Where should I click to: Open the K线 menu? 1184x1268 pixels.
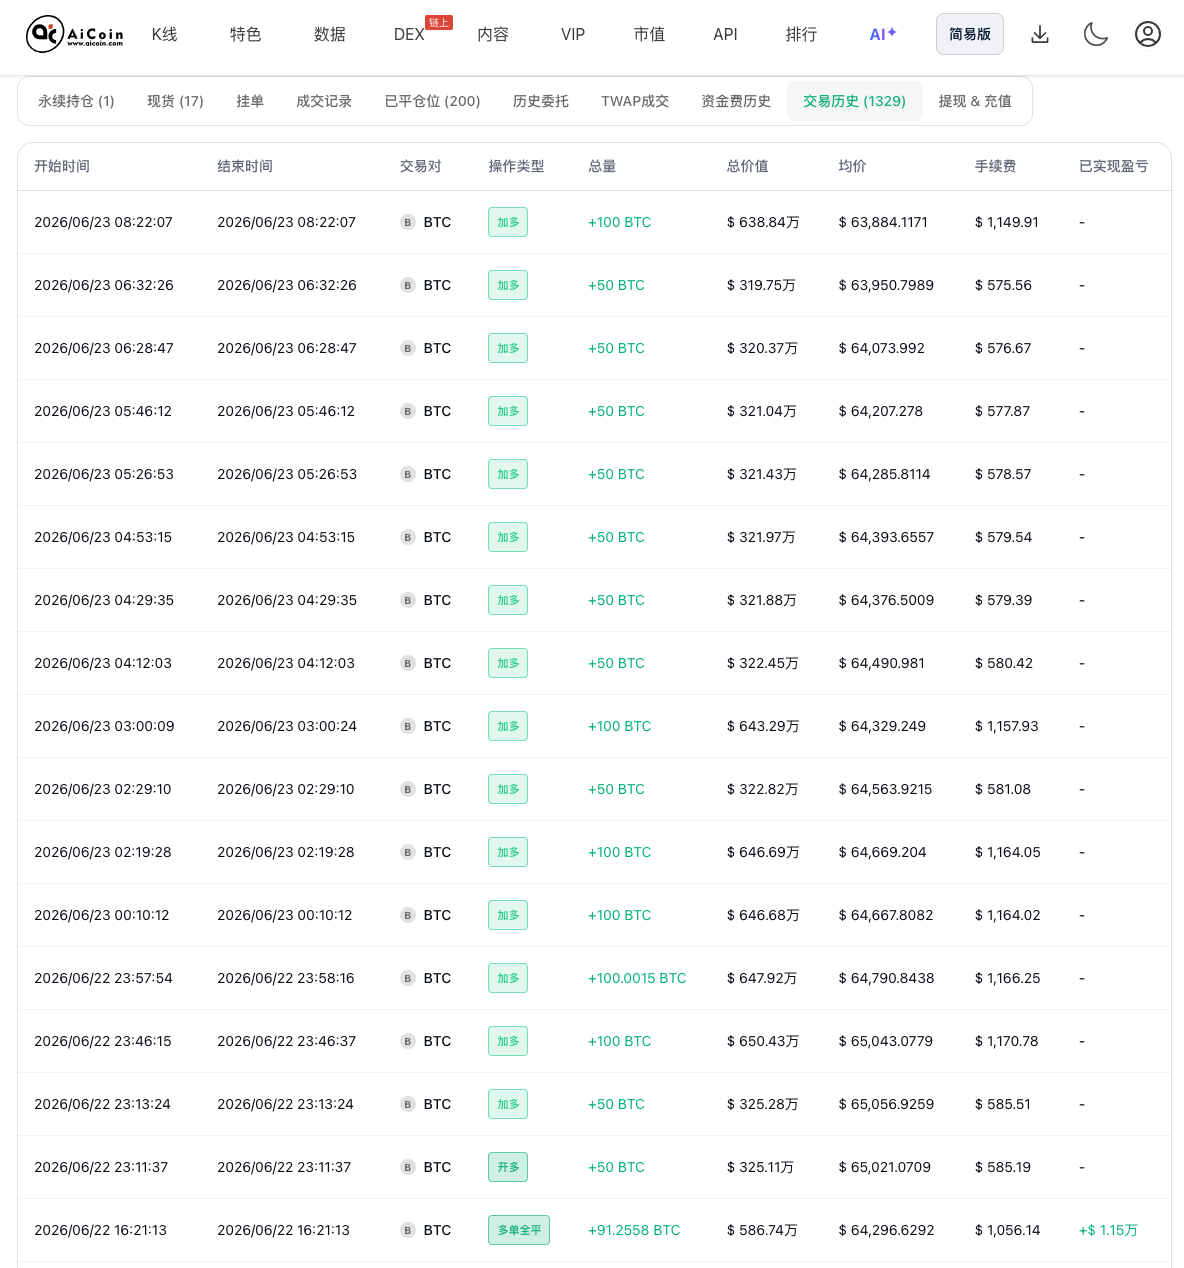tap(164, 34)
